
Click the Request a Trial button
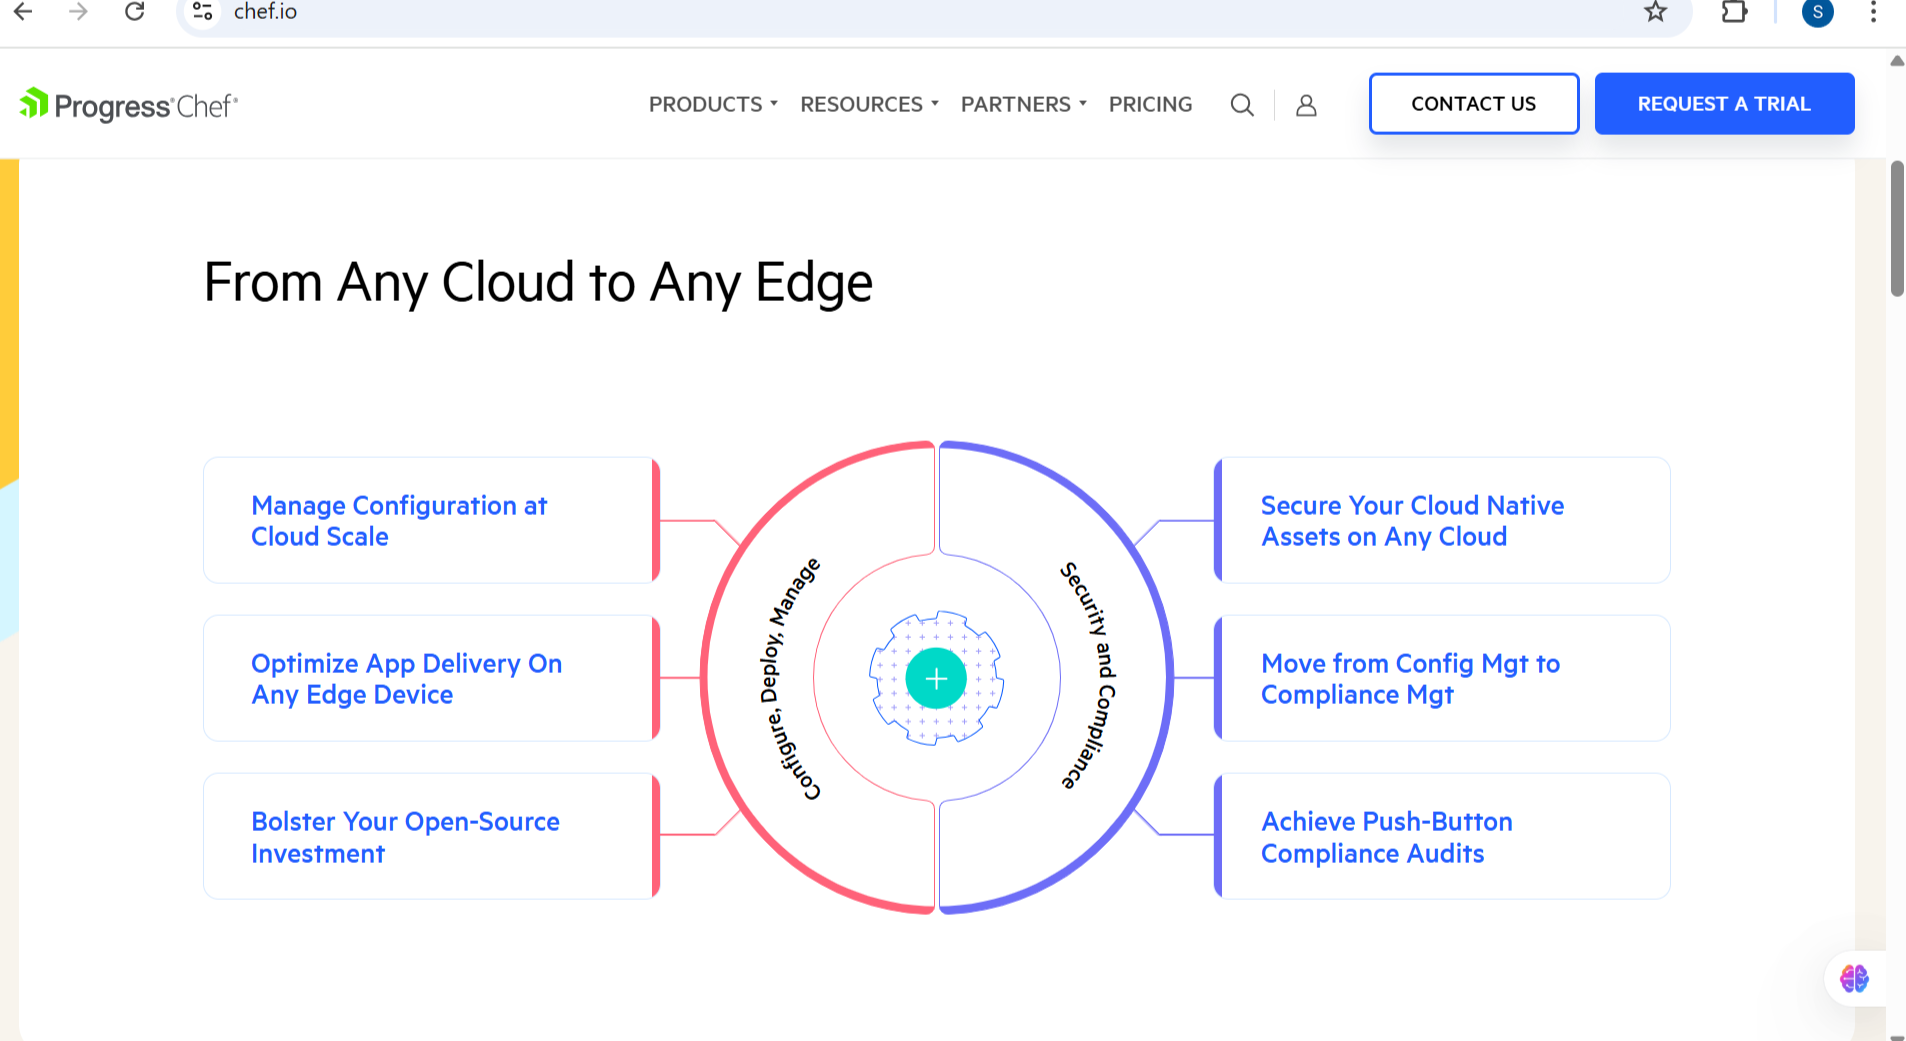1724,104
